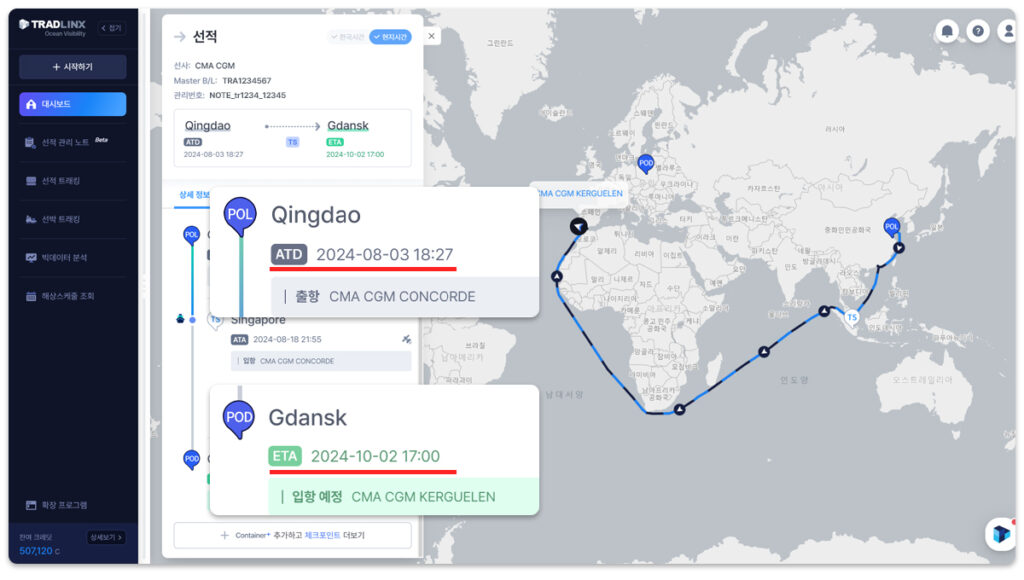Click the CMA CGM KERGUELEN map label
The width and height of the screenshot is (1024, 580).
(580, 193)
